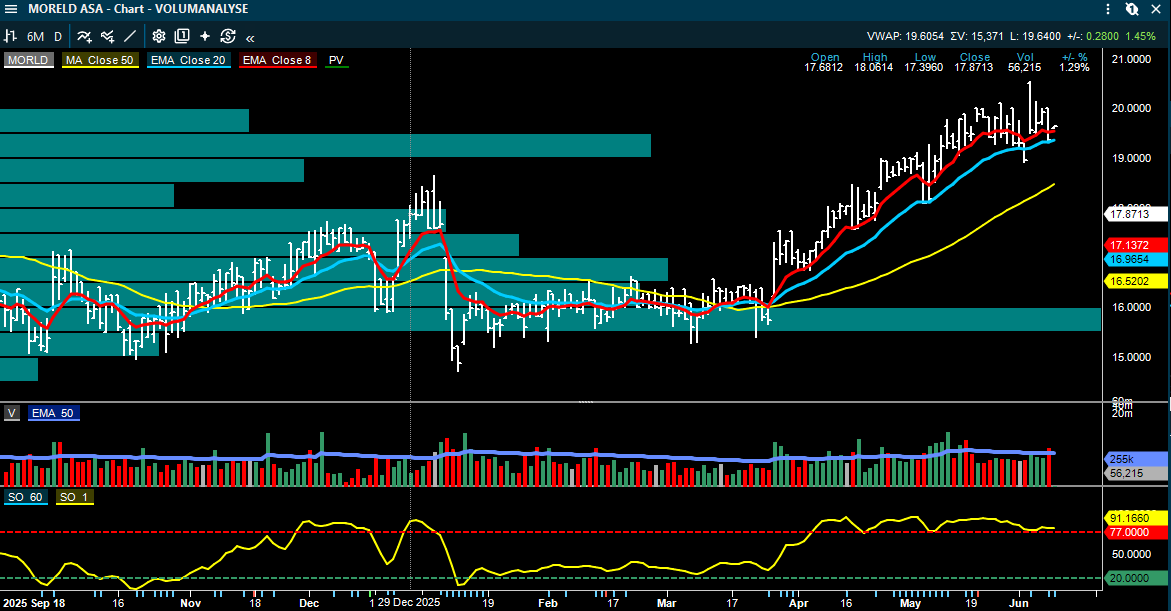1171x611 pixels.
Task: Toggle the EMA 50 volume legend
Action: (x=53, y=413)
